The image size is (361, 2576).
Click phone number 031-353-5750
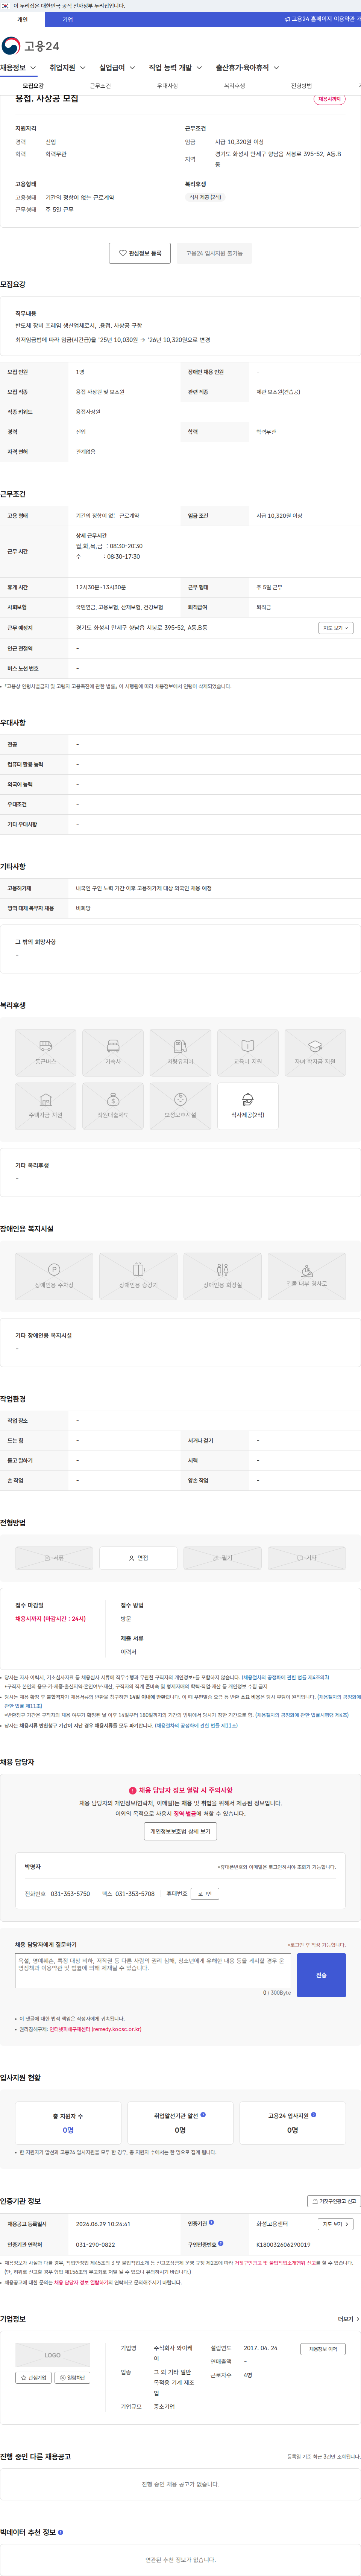[x=70, y=1894]
